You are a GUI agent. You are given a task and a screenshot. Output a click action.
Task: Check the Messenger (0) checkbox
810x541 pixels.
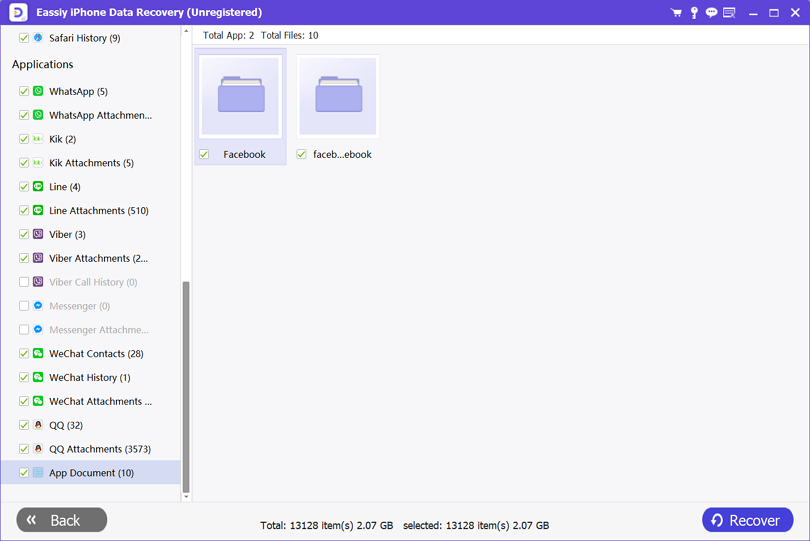point(24,306)
